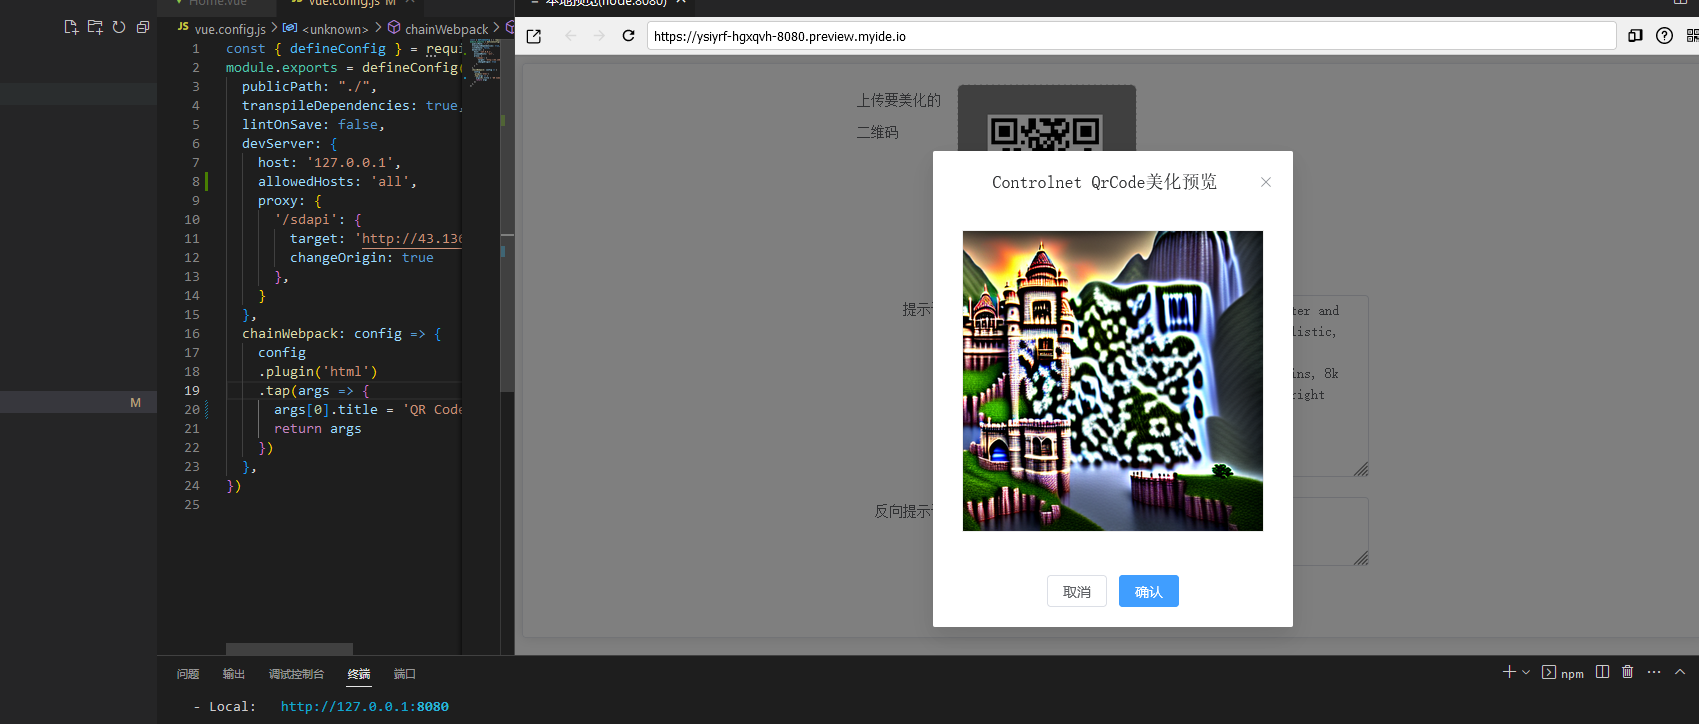The image size is (1699, 724).
Task: Click the modified file row marked M
Action: (78, 402)
